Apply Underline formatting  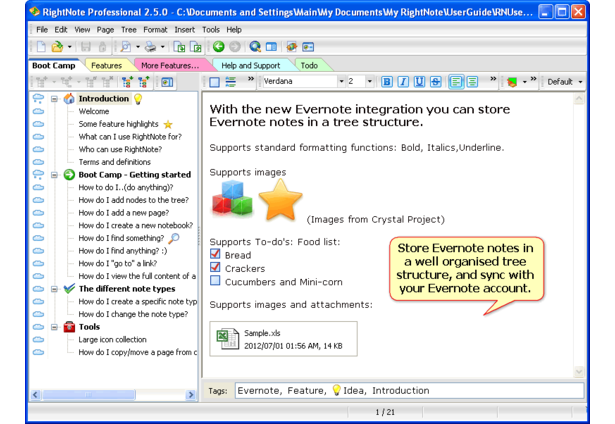point(419,82)
